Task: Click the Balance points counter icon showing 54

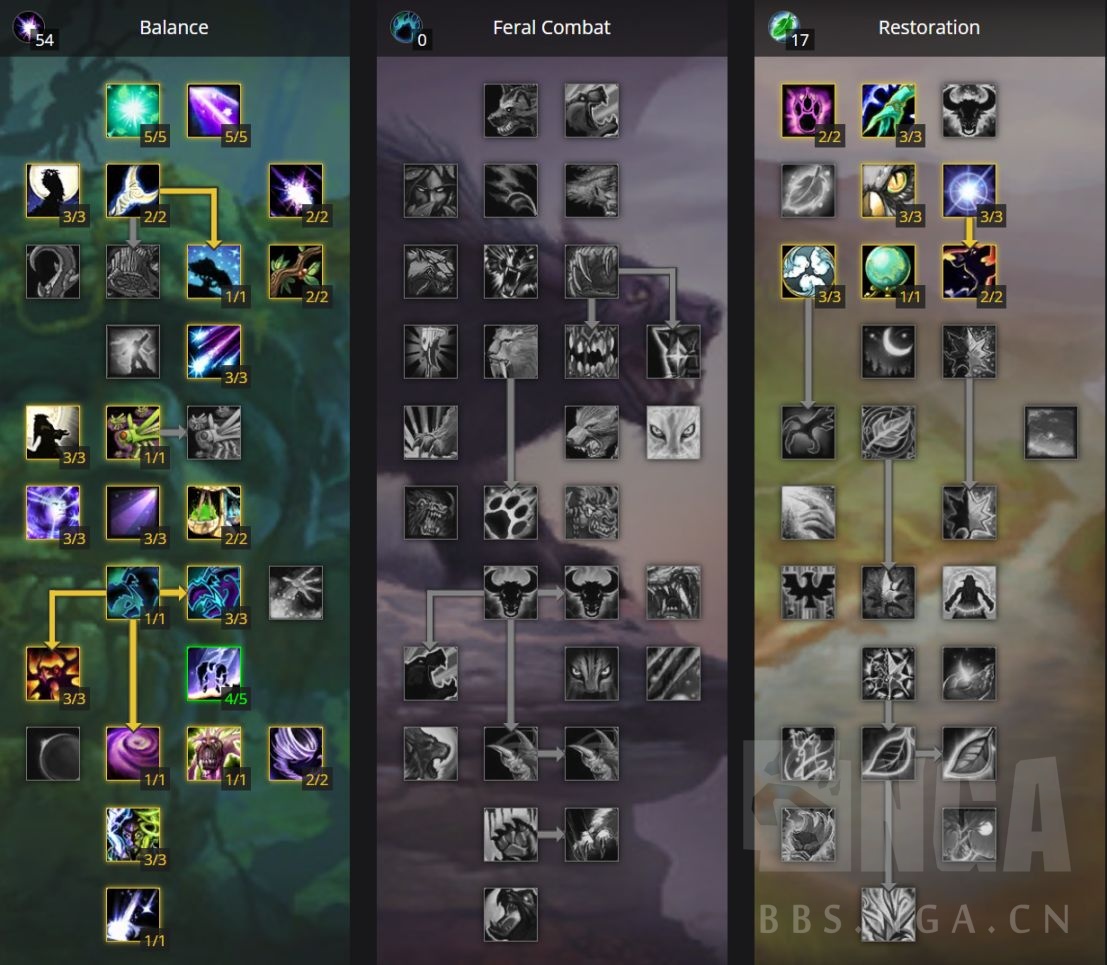Action: [x=29, y=27]
